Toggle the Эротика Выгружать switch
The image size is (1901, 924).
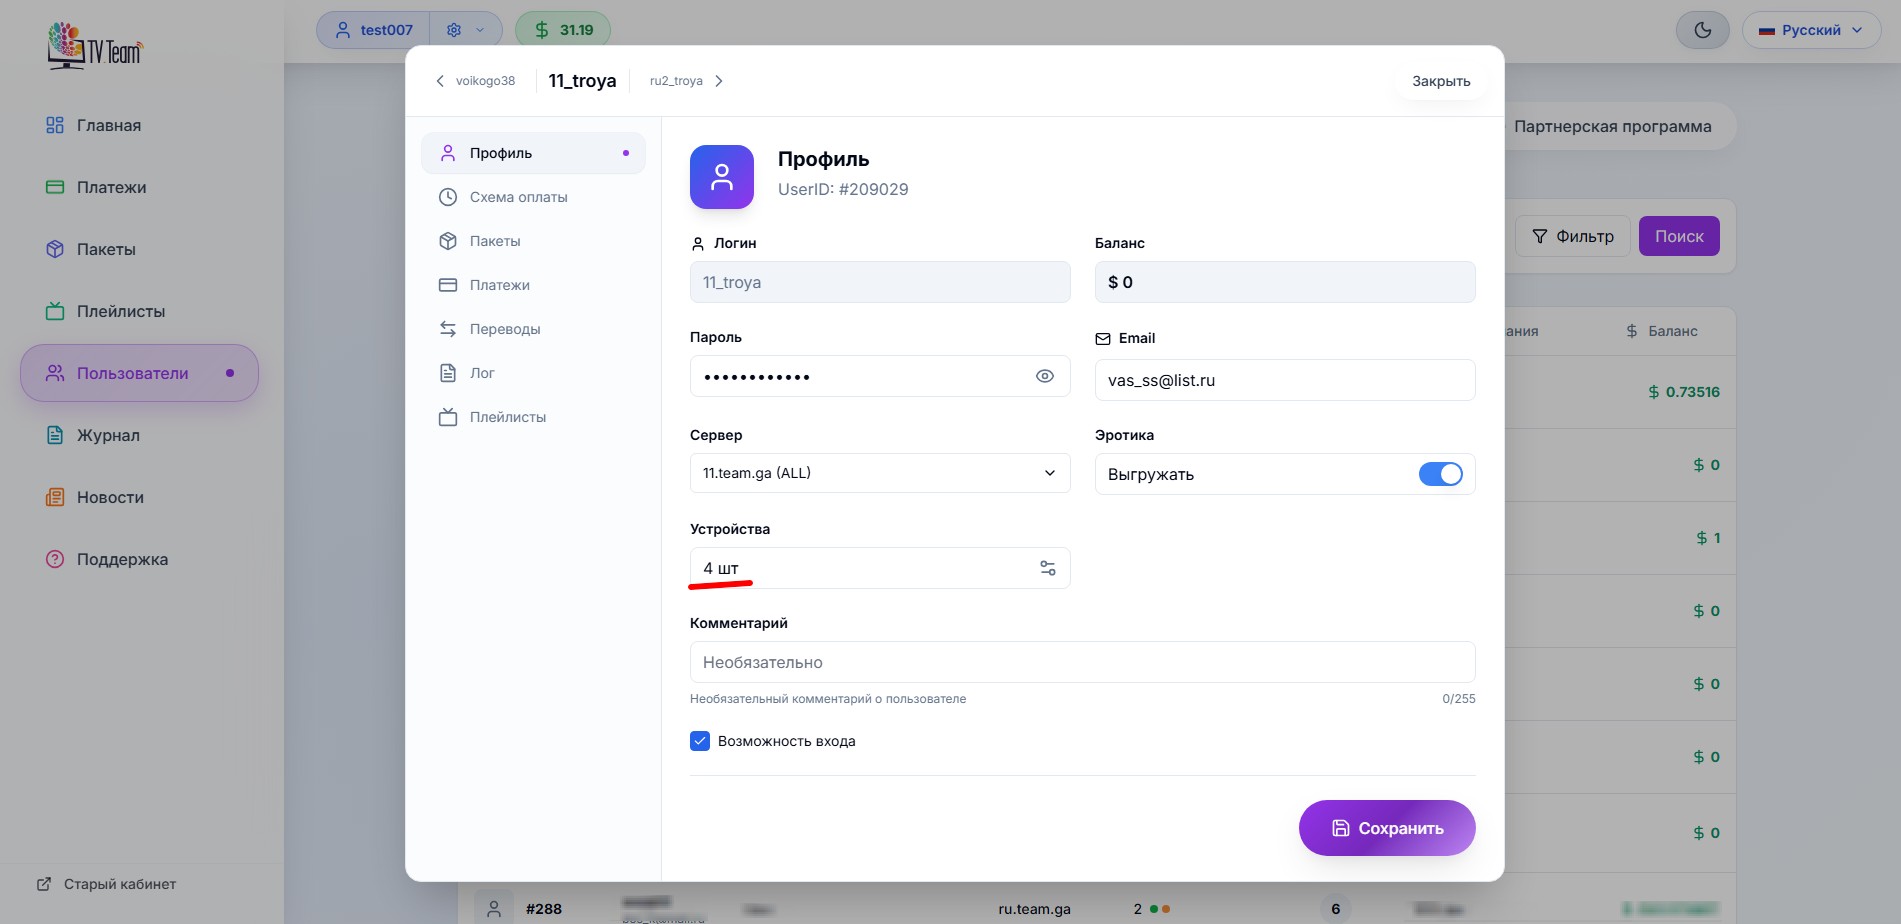[x=1440, y=474]
